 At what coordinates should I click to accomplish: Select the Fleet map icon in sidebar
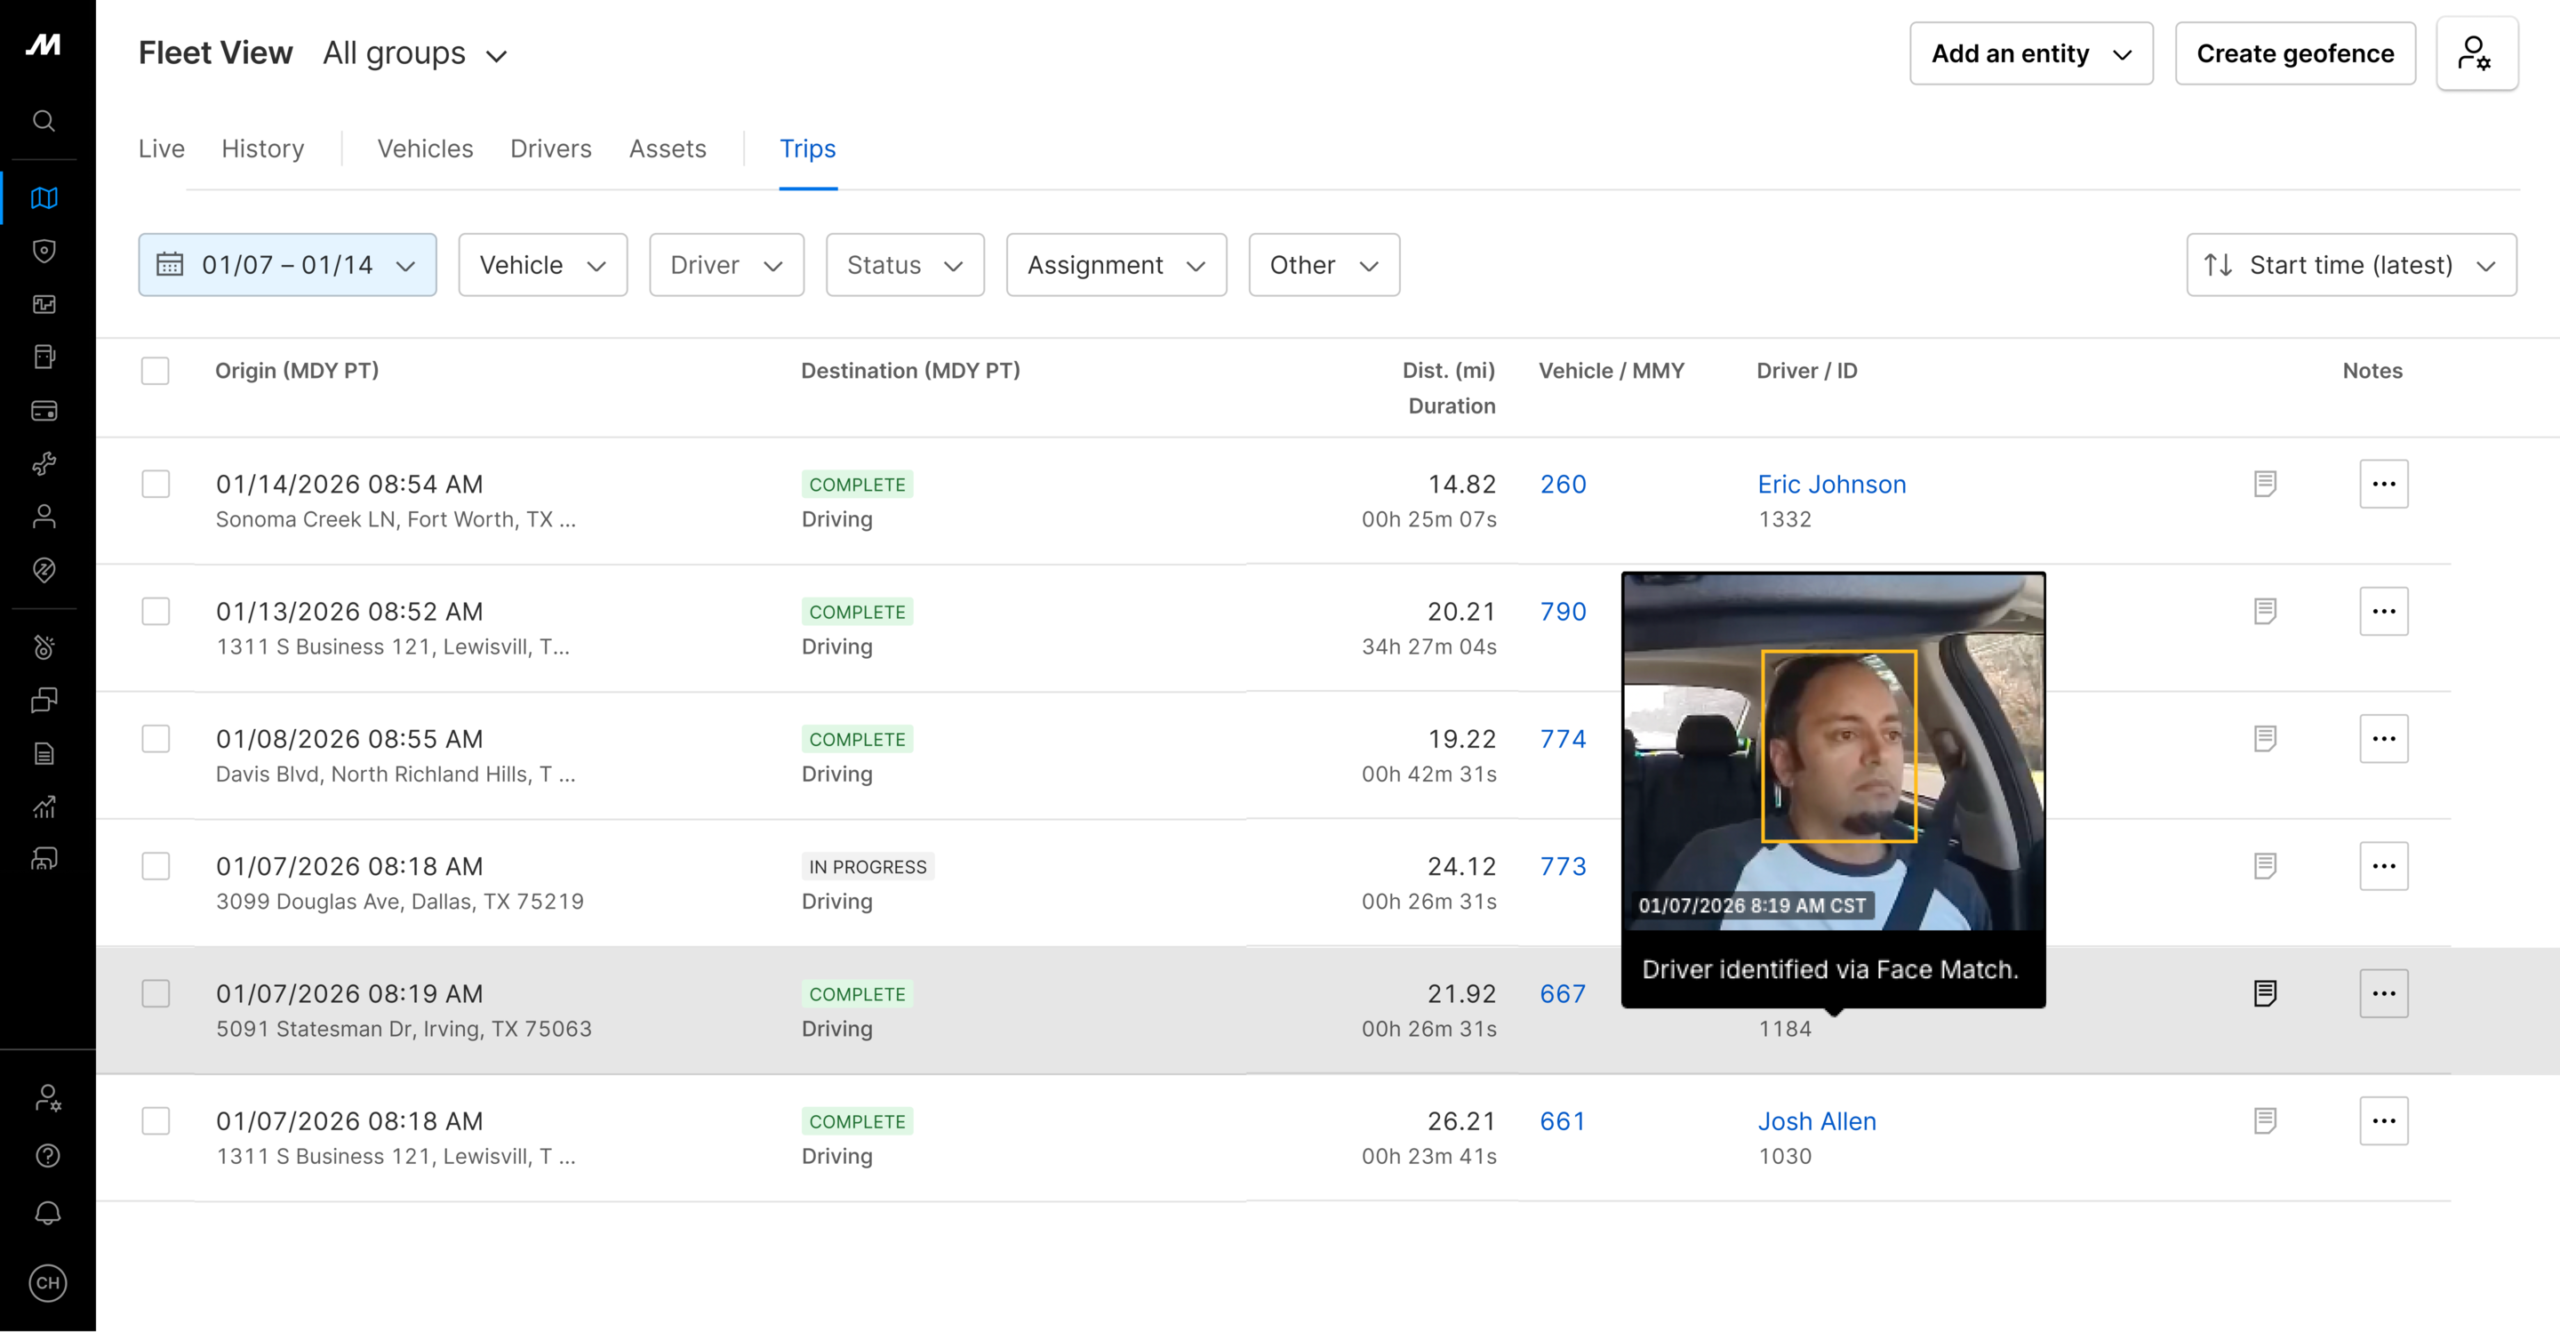tap(44, 198)
